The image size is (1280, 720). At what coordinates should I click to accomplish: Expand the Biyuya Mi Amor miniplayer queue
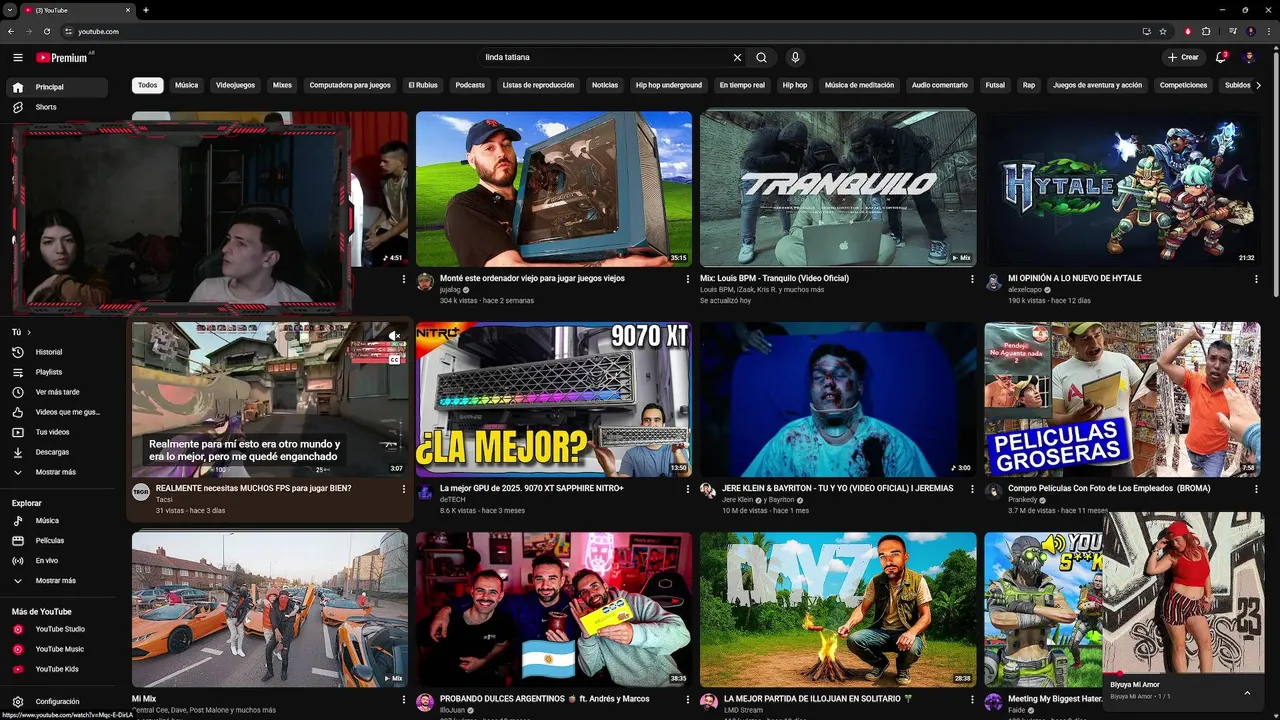pyautogui.click(x=1247, y=693)
